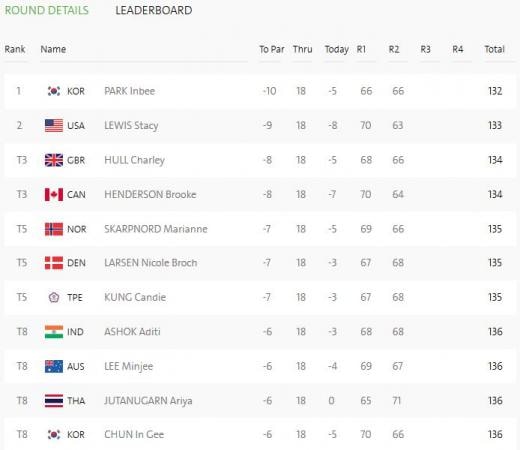Viewport: 520px width, 450px height.
Task: Click the Canada flag icon
Action: 54,195
